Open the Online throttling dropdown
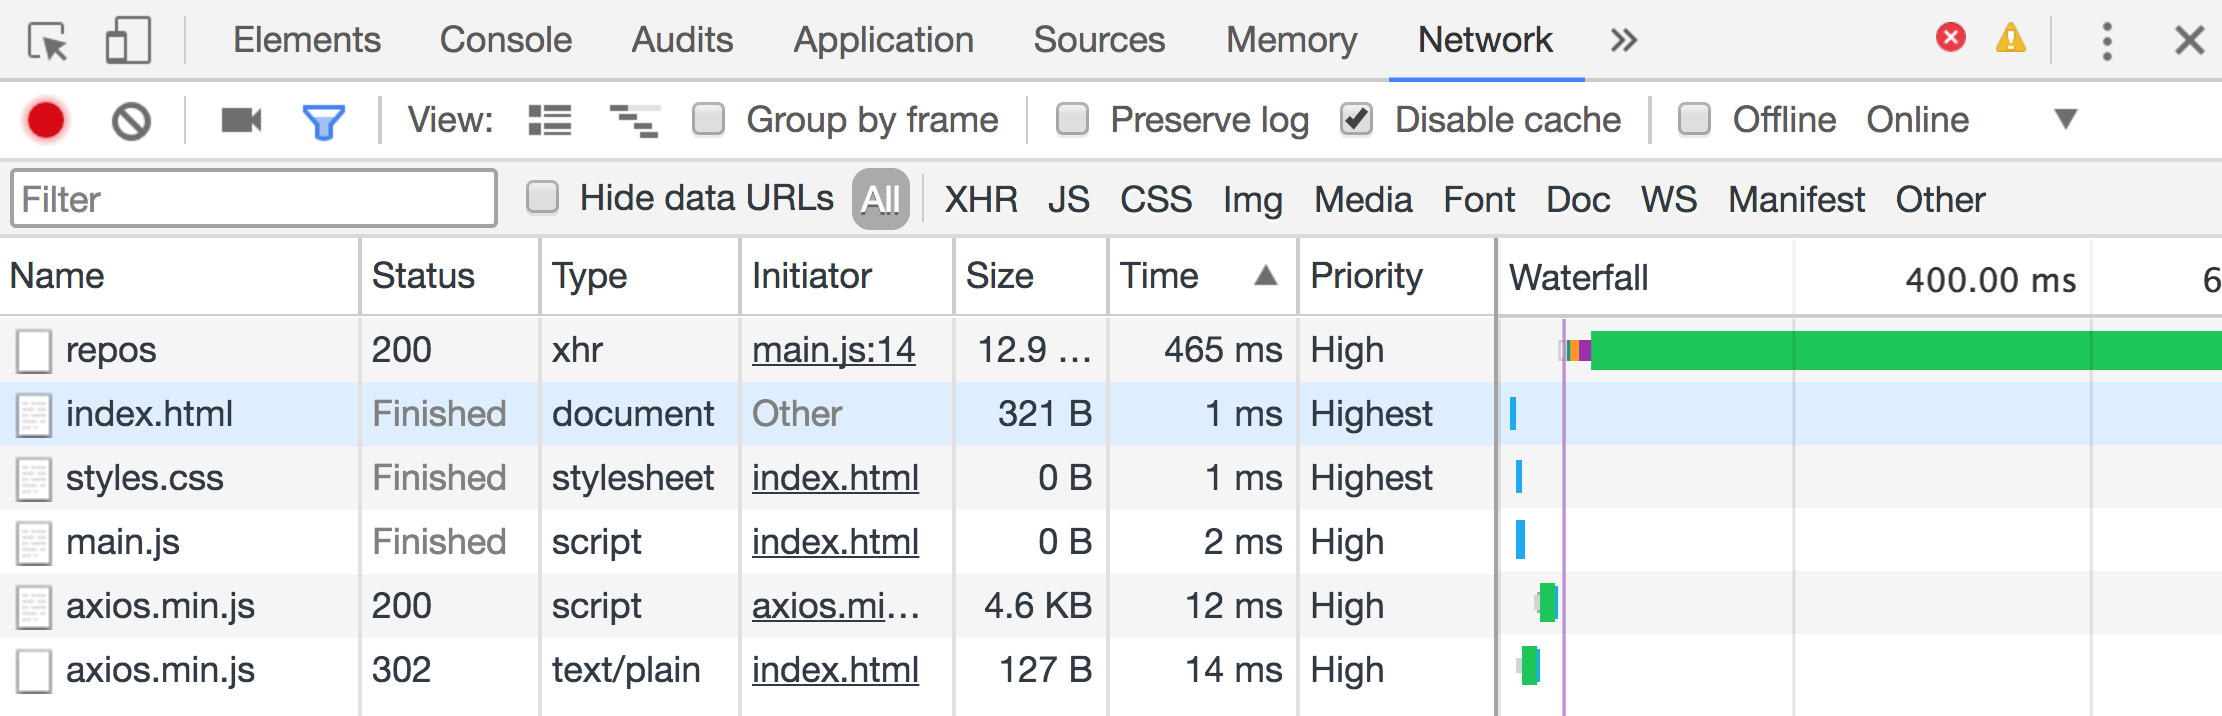The image size is (2222, 716). point(2064,119)
